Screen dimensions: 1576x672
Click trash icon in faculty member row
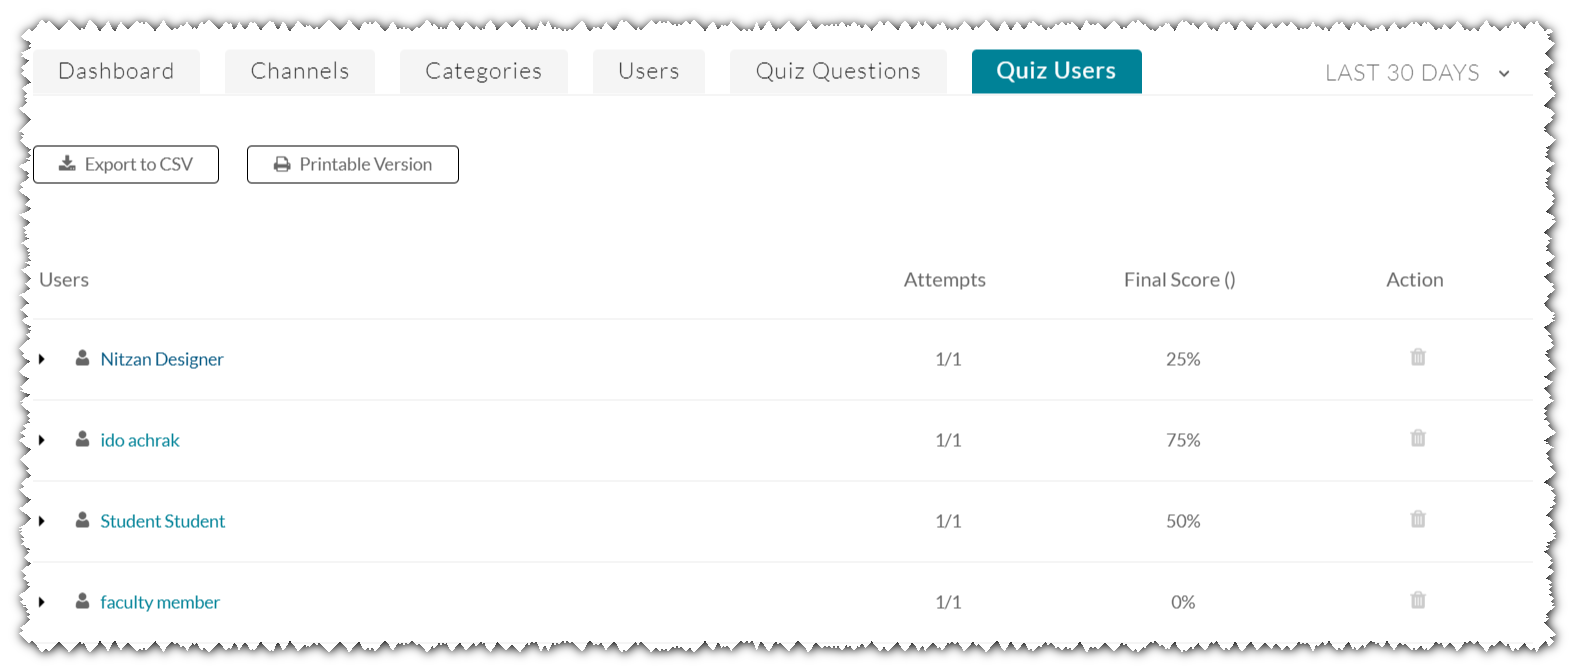(x=1417, y=600)
